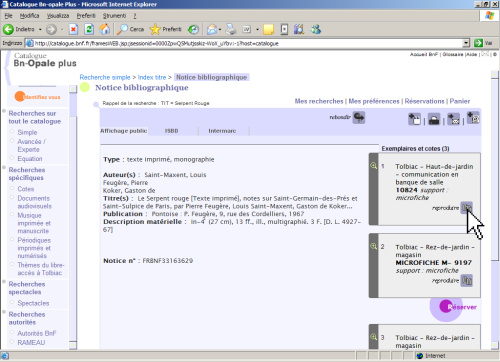
Task: Click in the address URL field
Action: point(248,43)
